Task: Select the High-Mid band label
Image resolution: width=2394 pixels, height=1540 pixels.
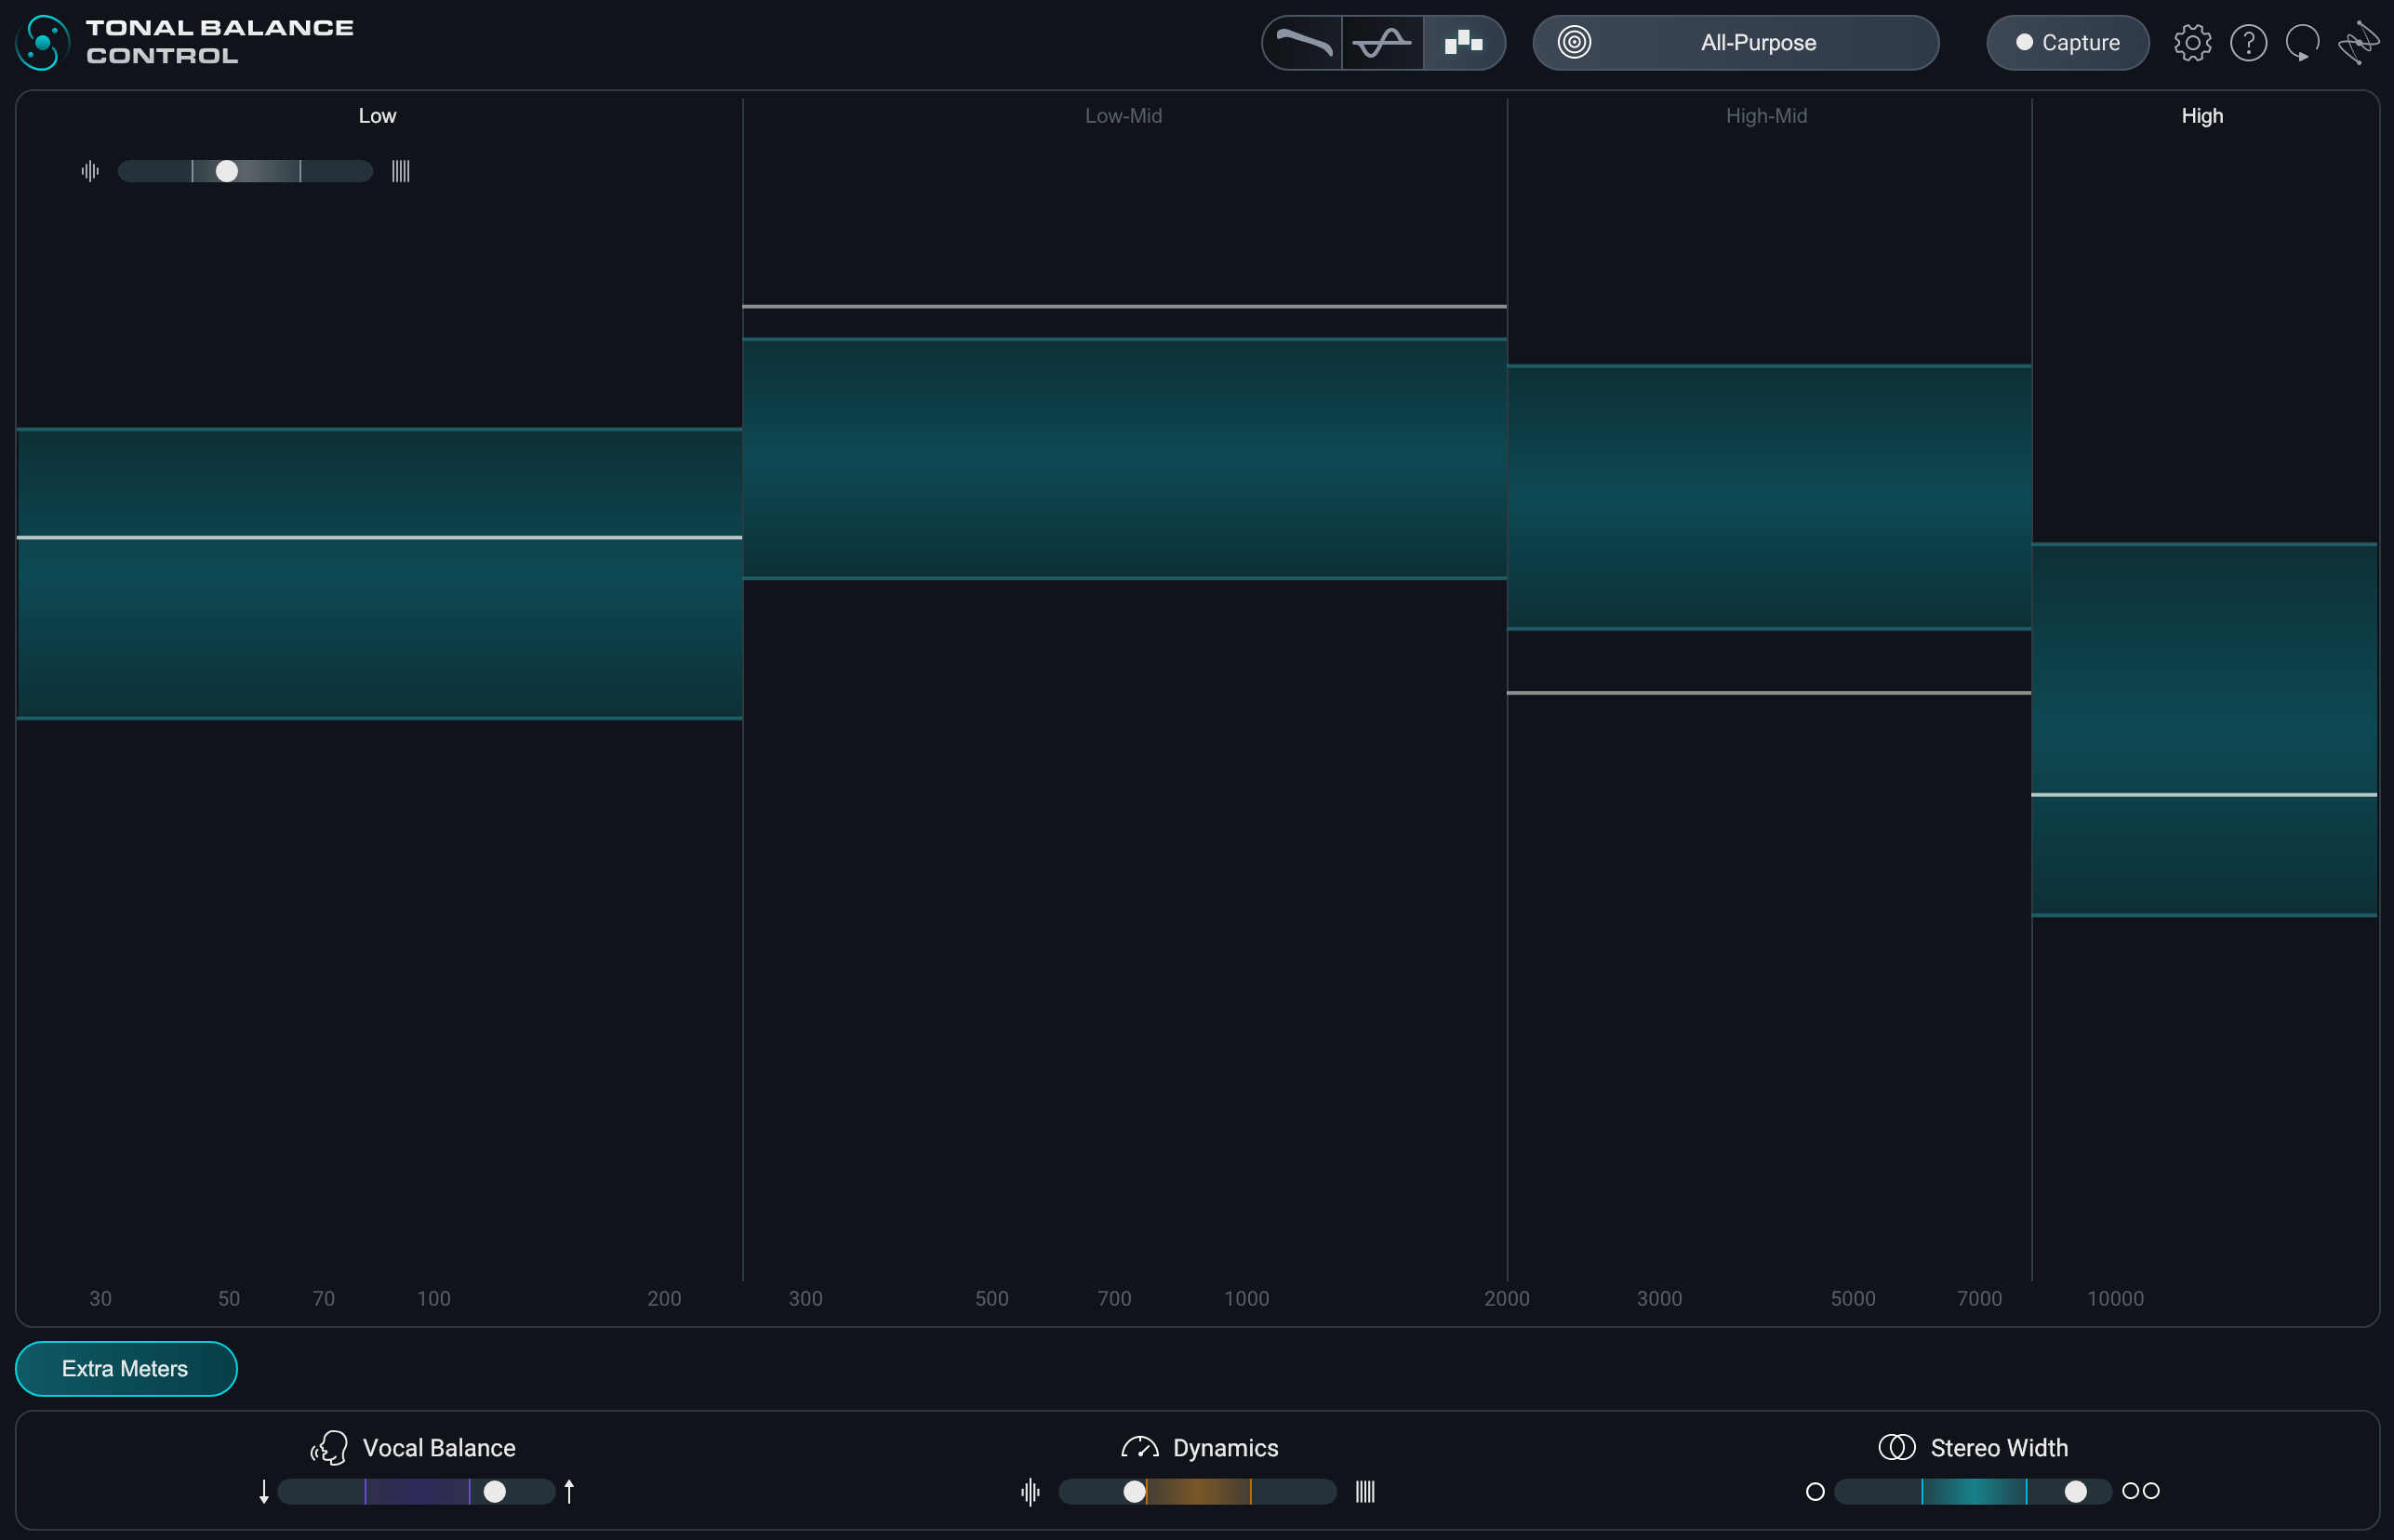Action: pos(1766,116)
